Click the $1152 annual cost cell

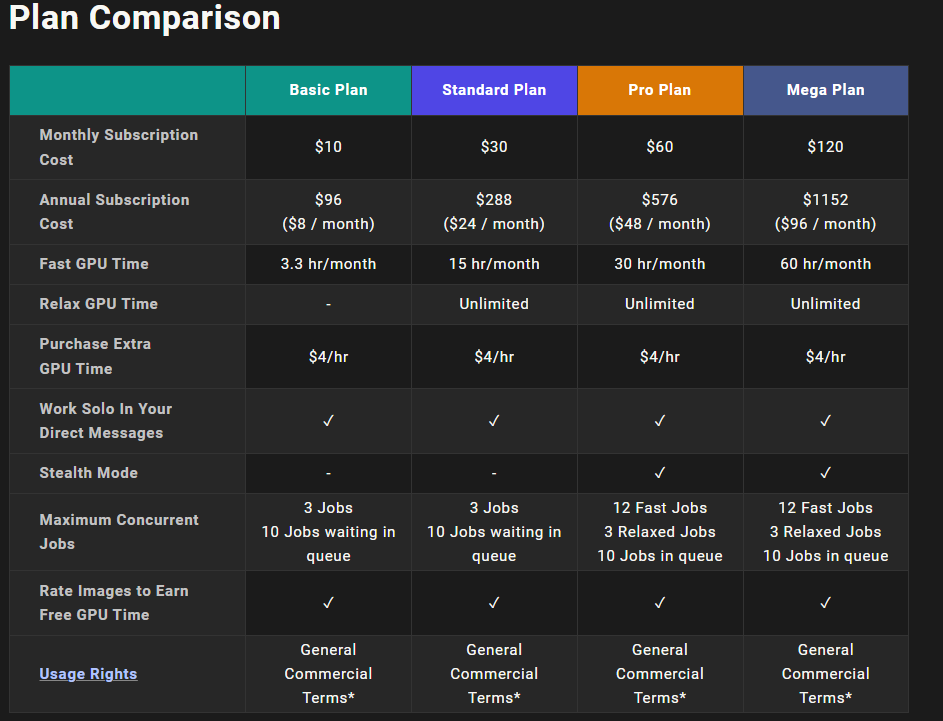(826, 212)
